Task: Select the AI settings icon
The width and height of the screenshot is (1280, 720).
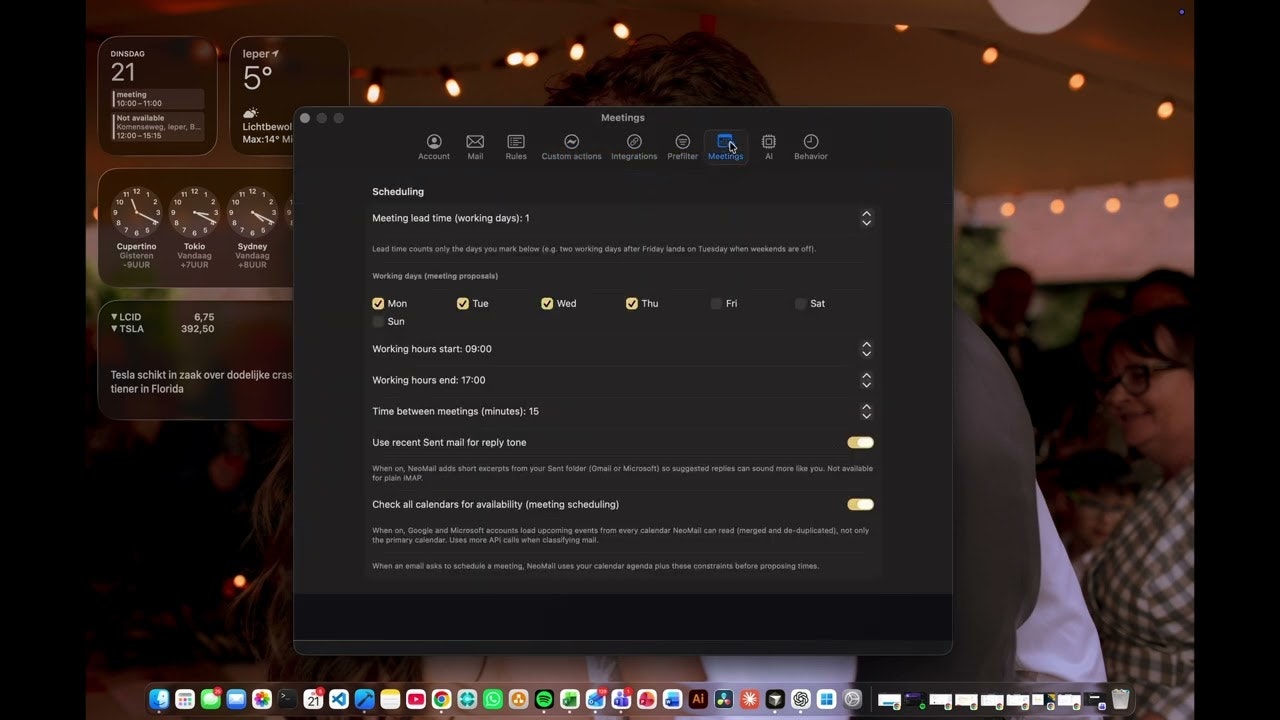Action: 768,146
